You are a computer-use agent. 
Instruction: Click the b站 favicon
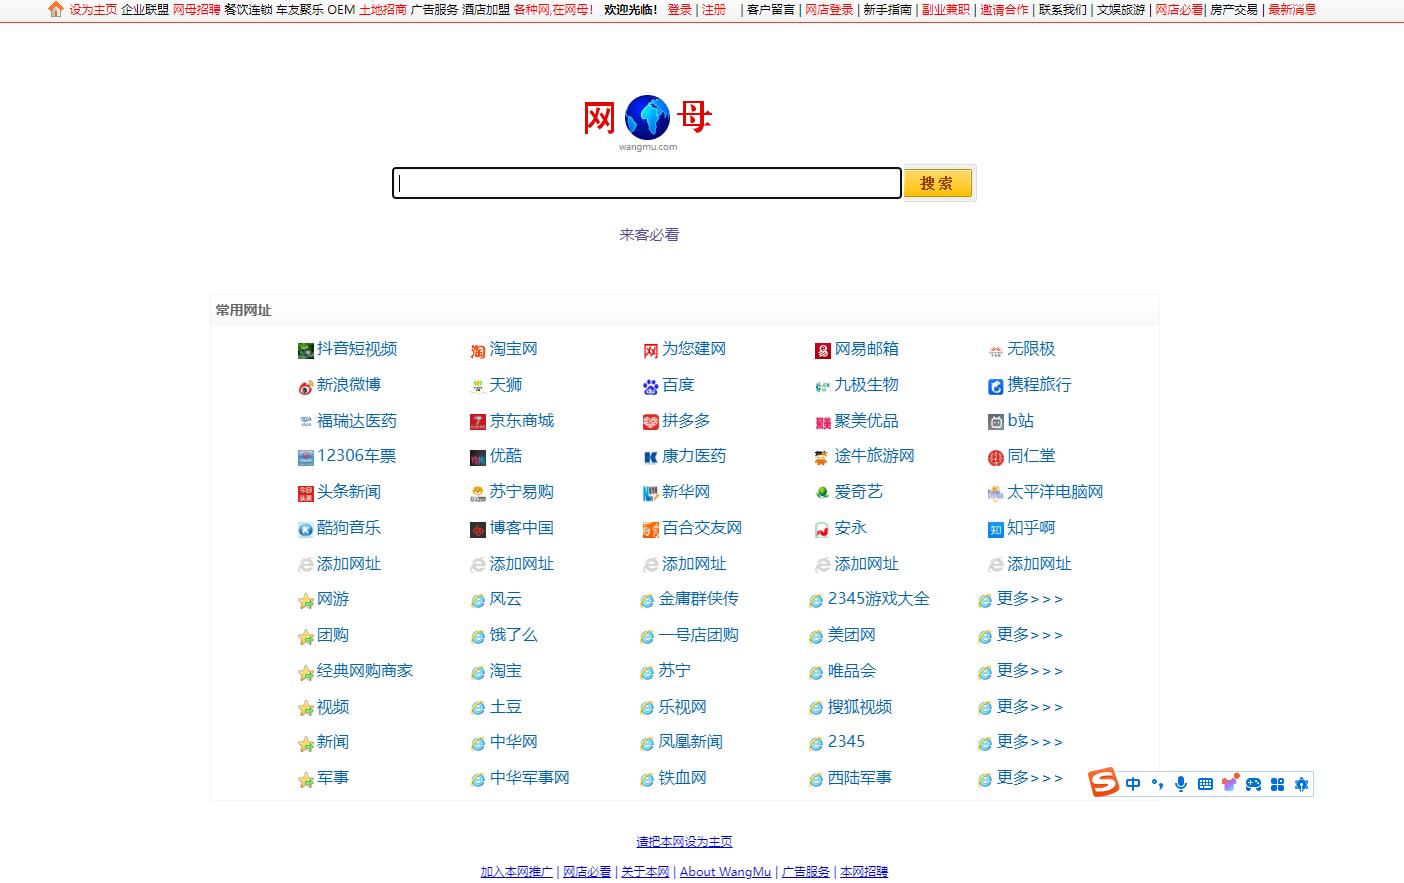(x=996, y=422)
